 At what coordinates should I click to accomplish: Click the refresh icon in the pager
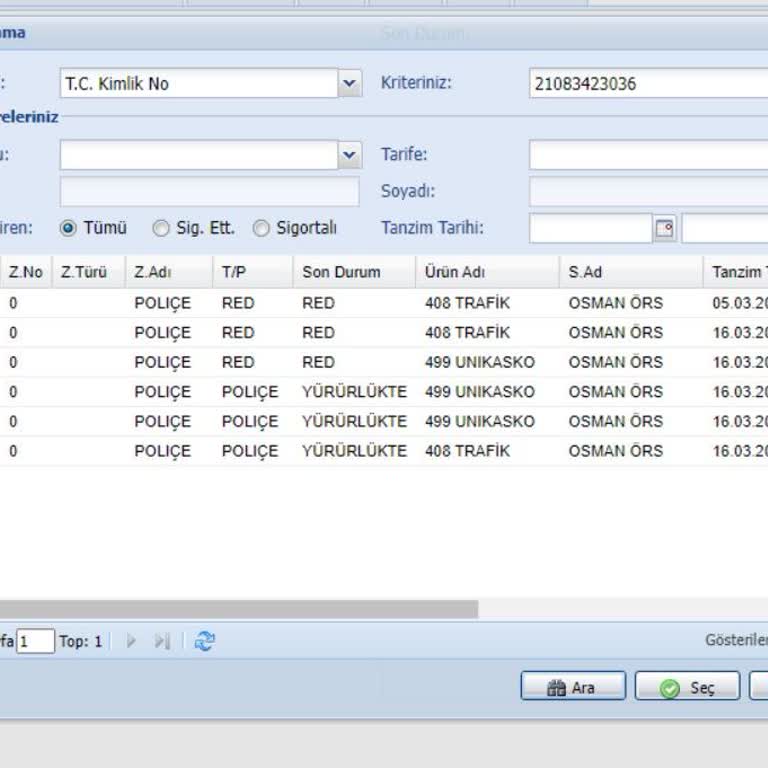point(205,642)
